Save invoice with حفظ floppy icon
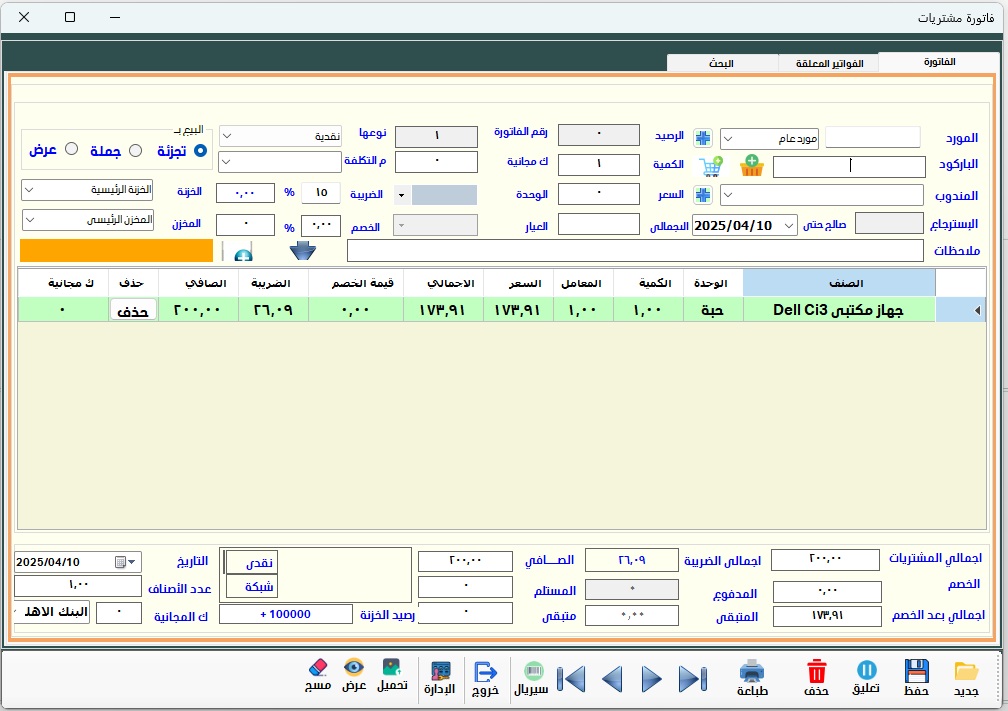 (917, 670)
